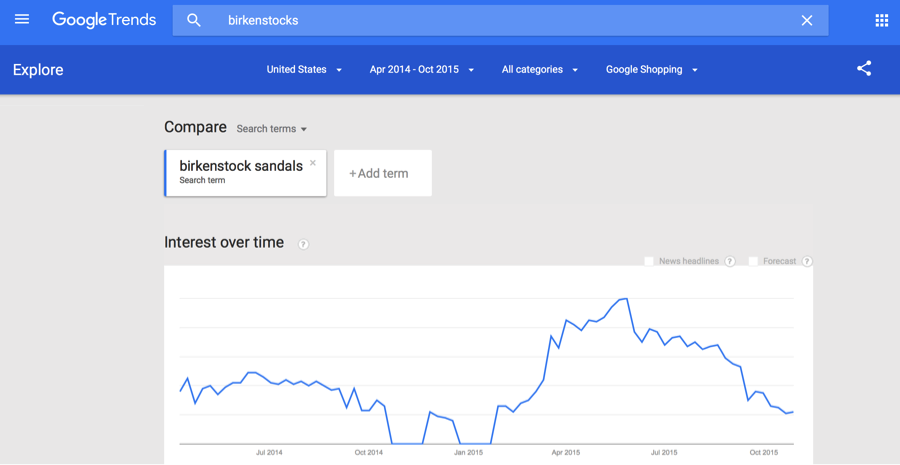This screenshot has width=900, height=465.
Task: Open help for Interest over time
Action: [304, 245]
